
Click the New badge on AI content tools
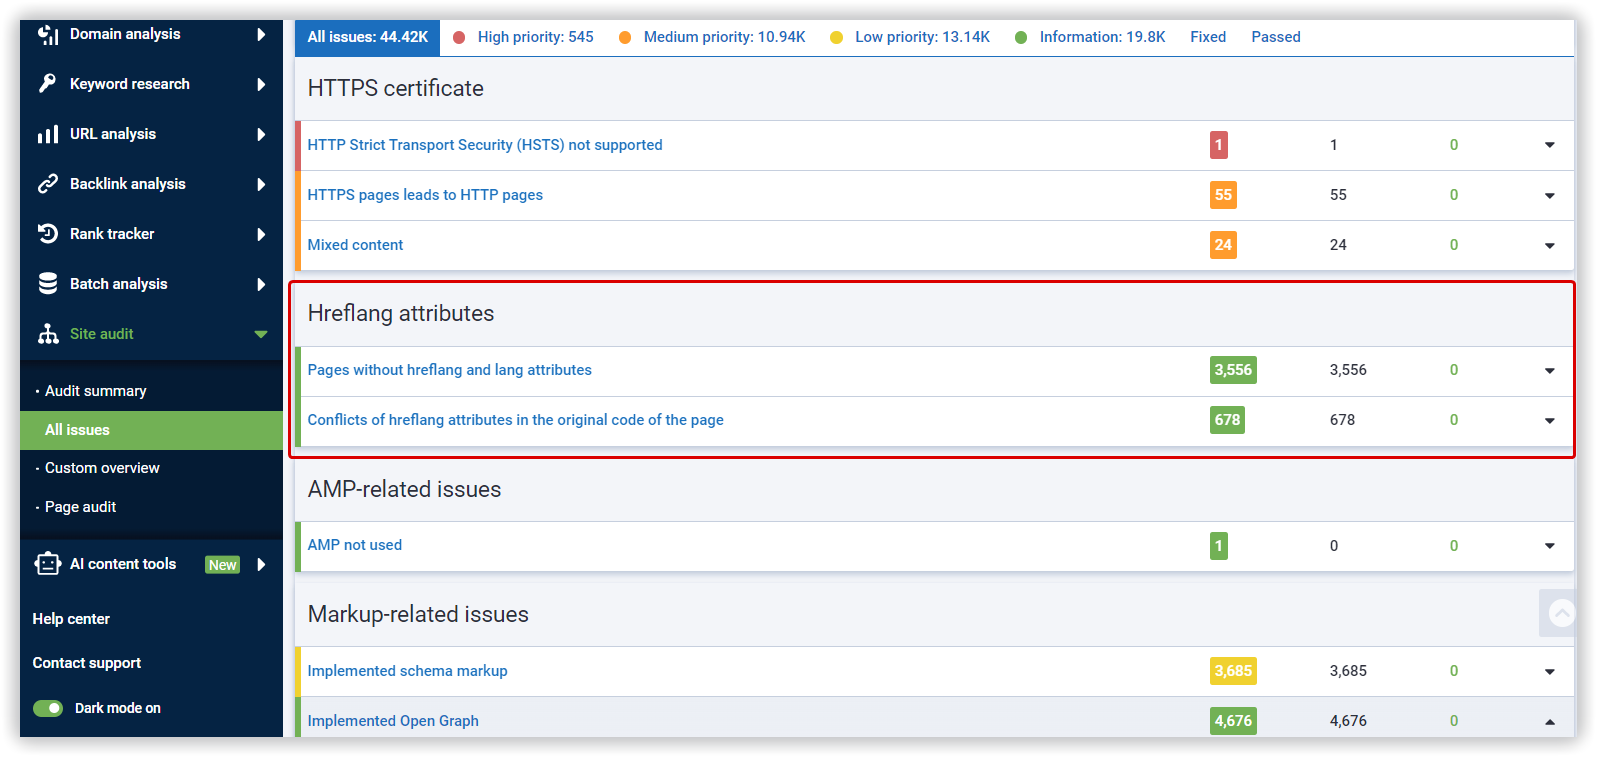click(x=222, y=565)
